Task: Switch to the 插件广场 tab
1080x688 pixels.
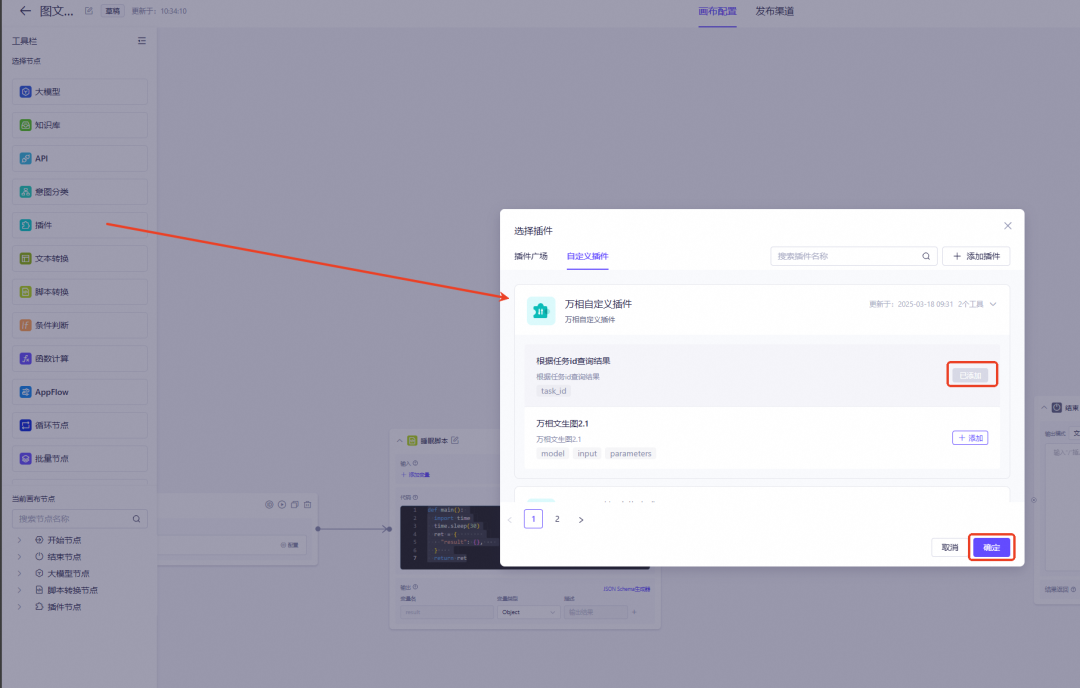Action: click(x=530, y=256)
